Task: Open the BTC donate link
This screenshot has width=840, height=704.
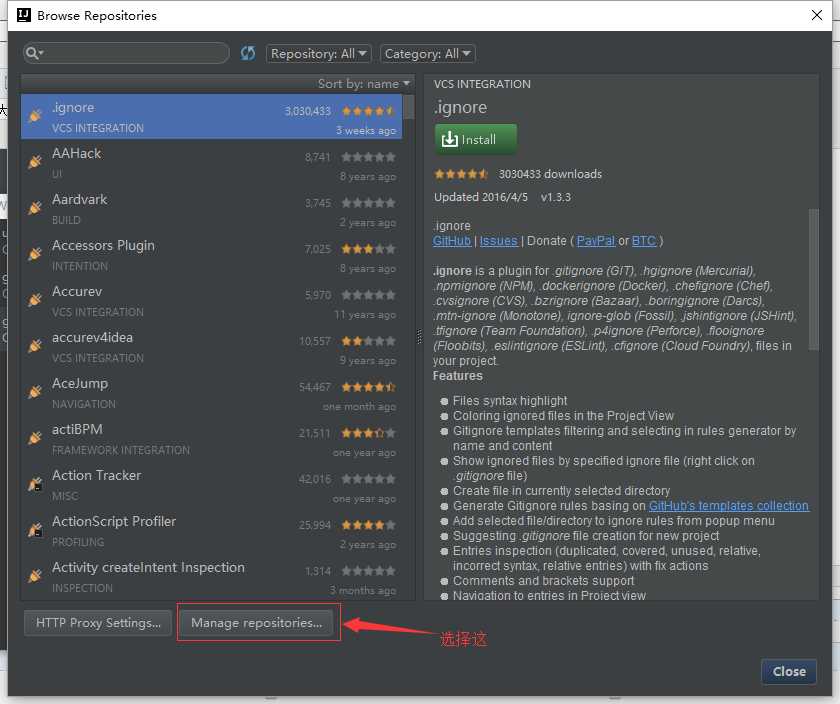Action: coord(644,241)
